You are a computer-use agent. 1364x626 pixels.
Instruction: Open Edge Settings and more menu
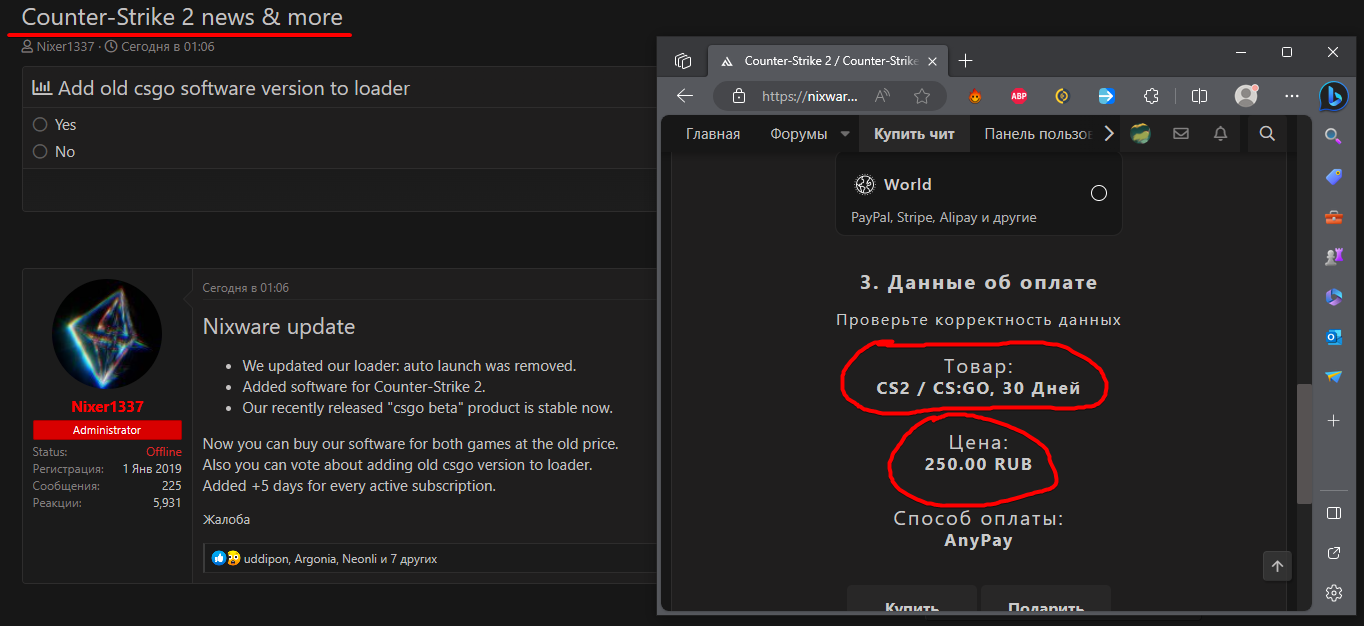1292,96
